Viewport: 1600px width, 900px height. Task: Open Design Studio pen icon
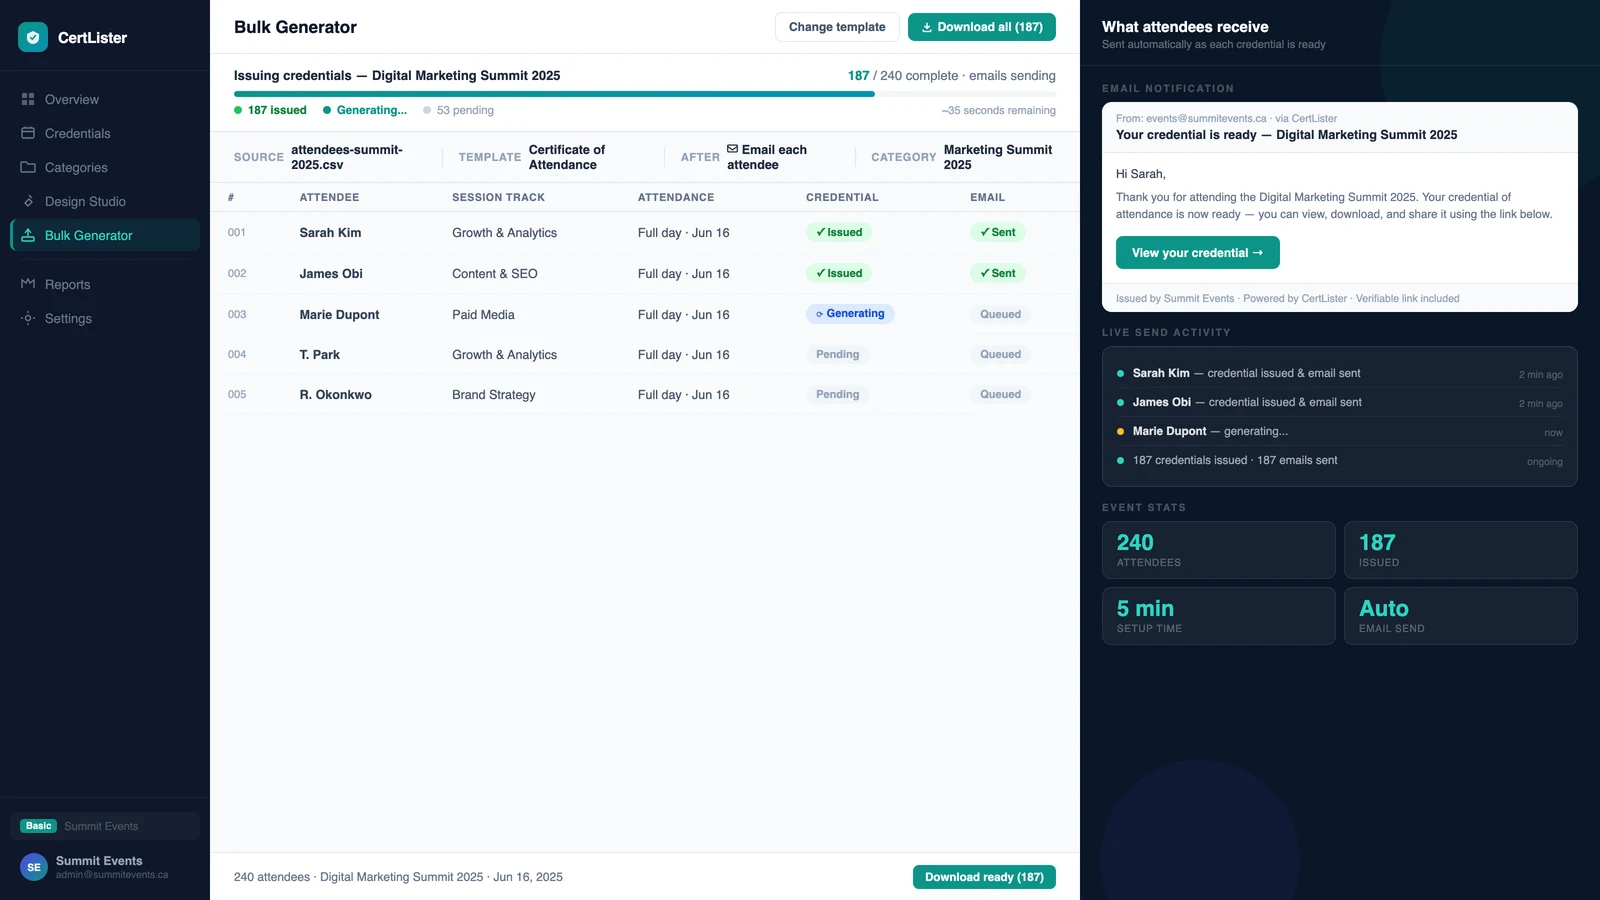pyautogui.click(x=28, y=201)
